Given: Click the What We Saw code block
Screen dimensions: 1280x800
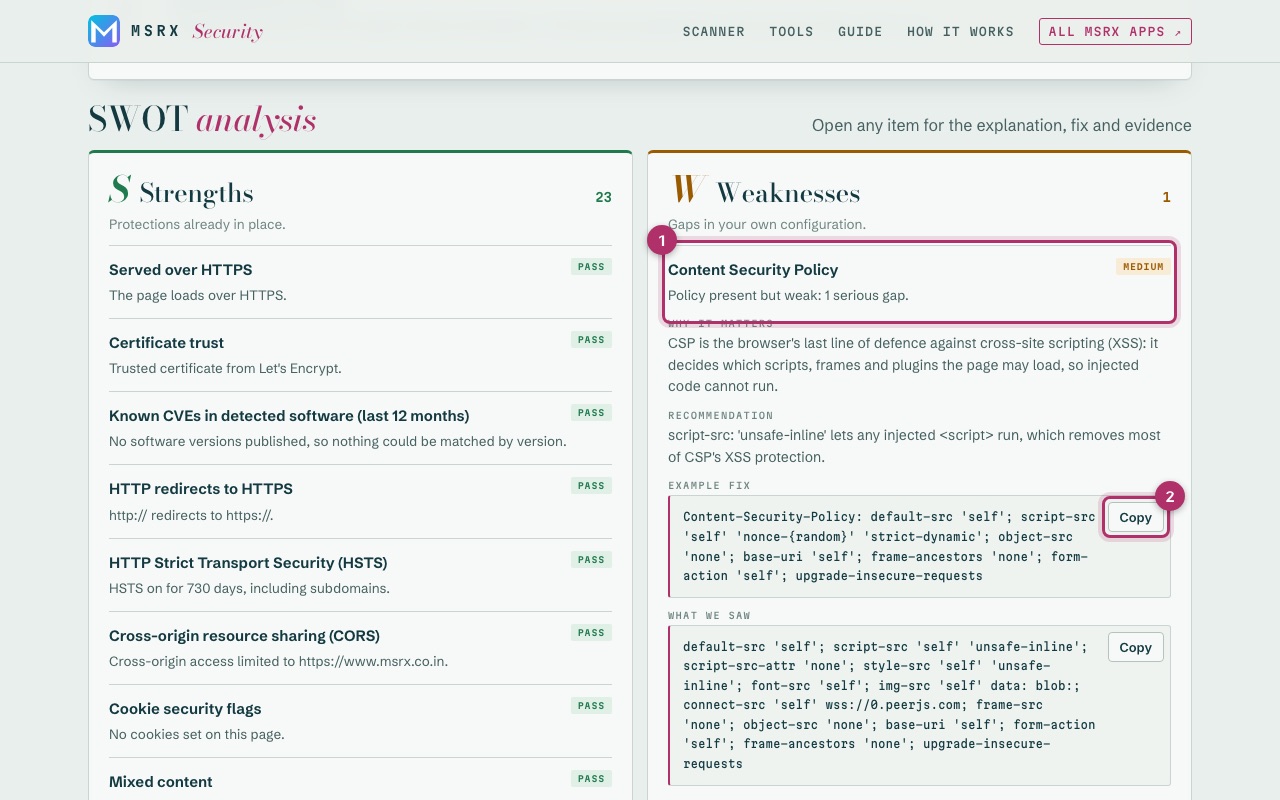Looking at the screenshot, I should [919, 705].
